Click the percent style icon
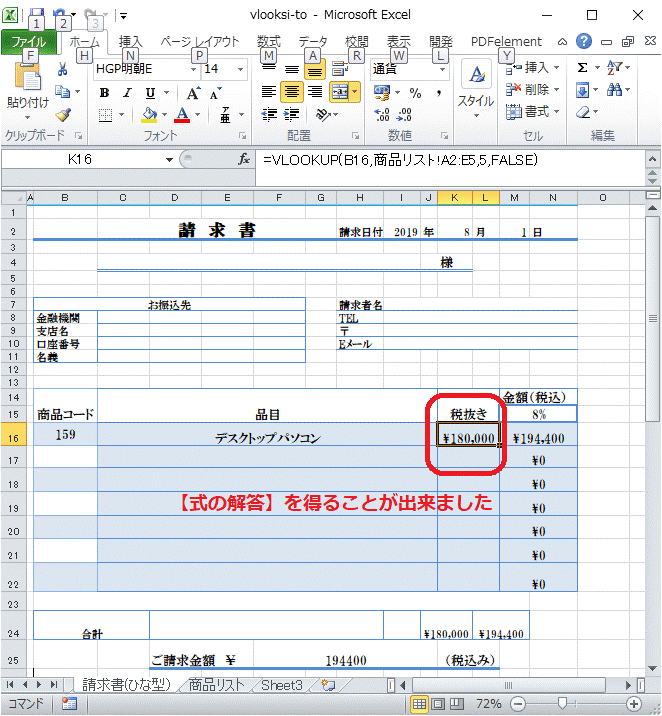This screenshot has height=716, width=662. (415, 92)
